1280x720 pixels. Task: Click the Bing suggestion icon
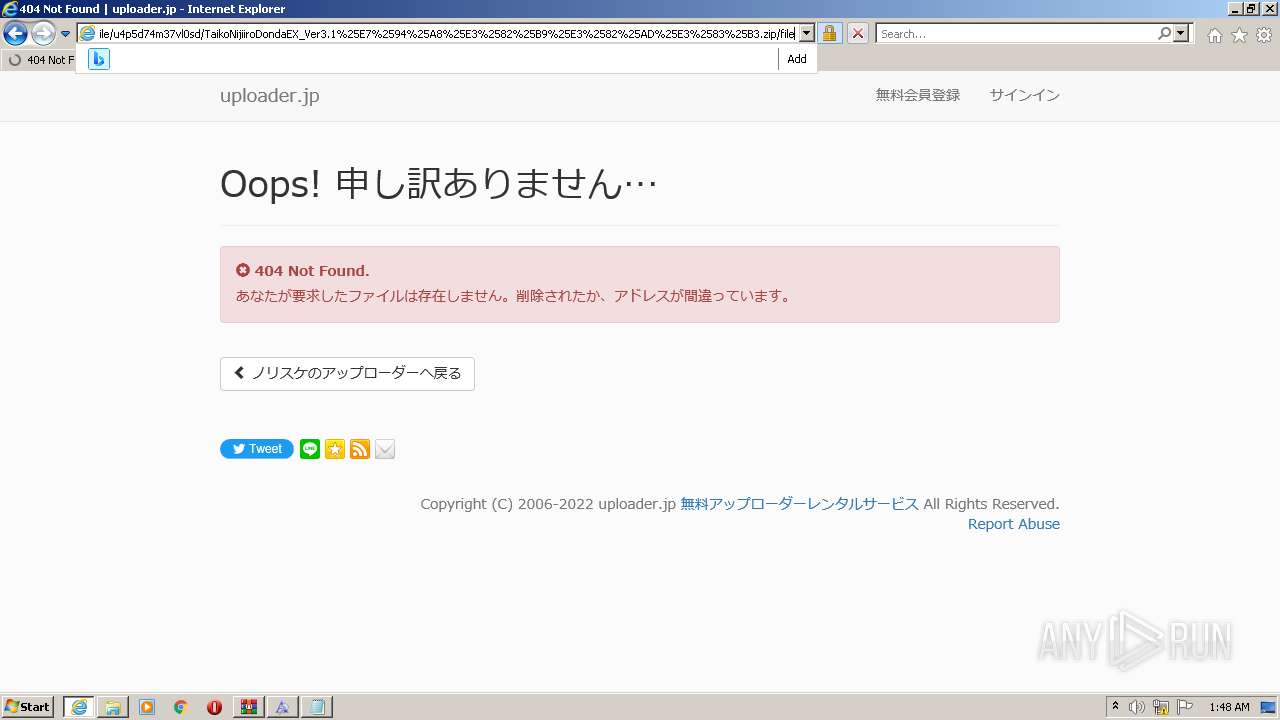tap(98, 59)
